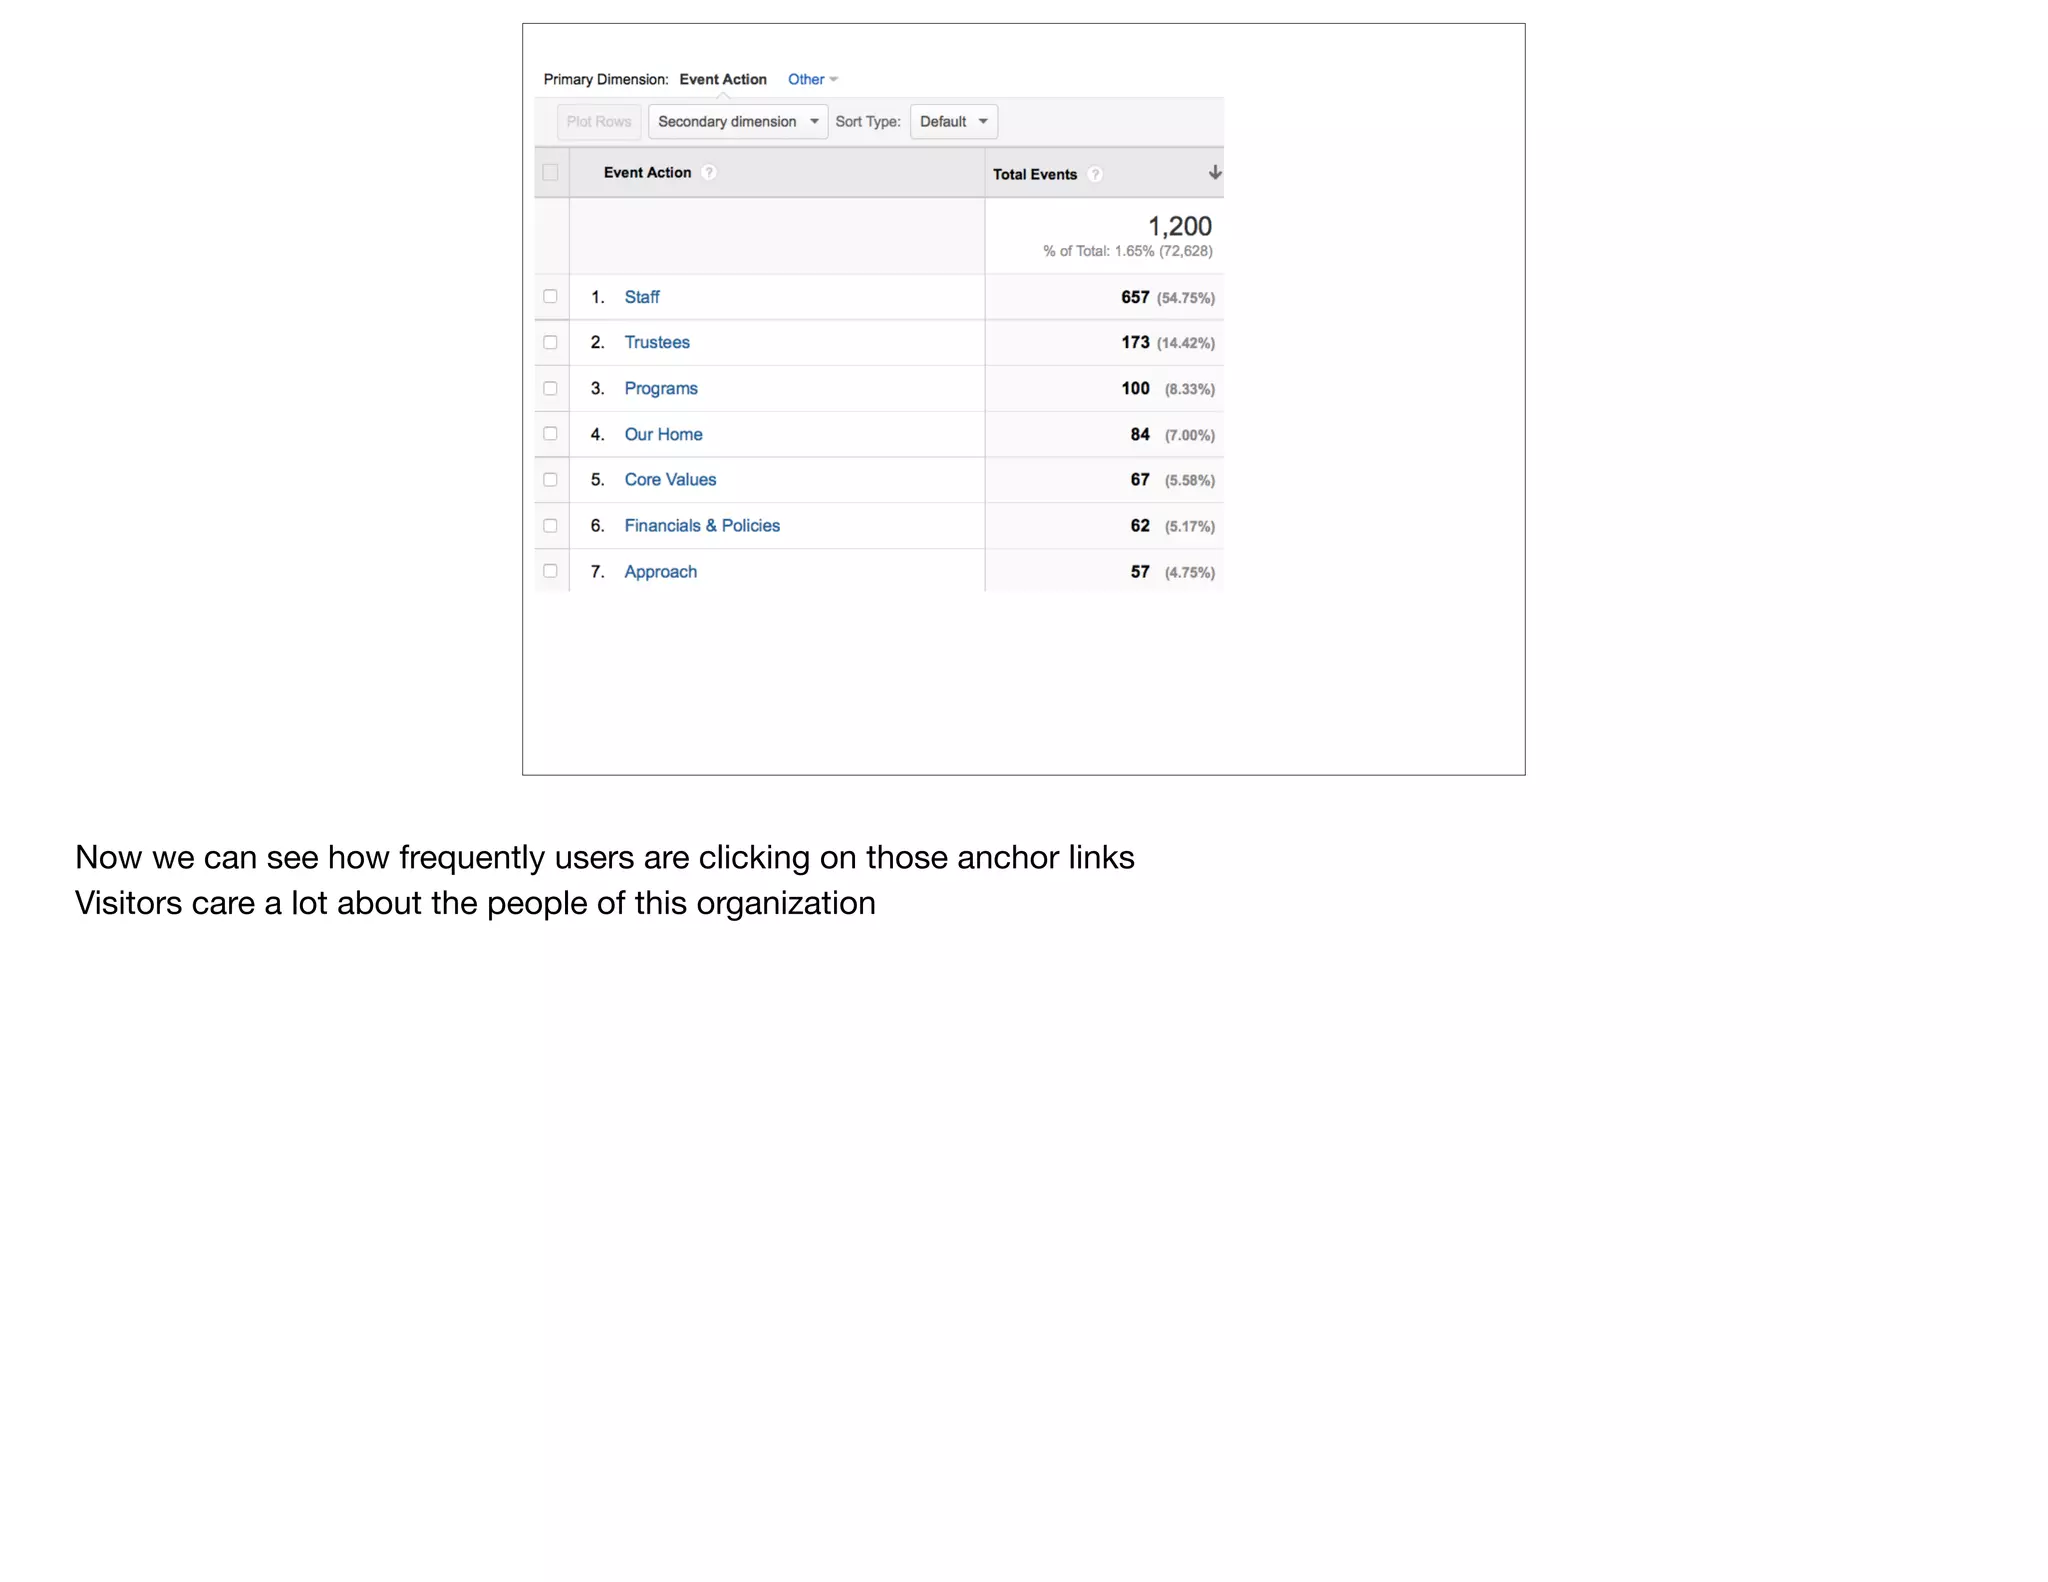This screenshot has height=1582, width=2048.
Task: Select Event Action primary dimension
Action: point(722,79)
